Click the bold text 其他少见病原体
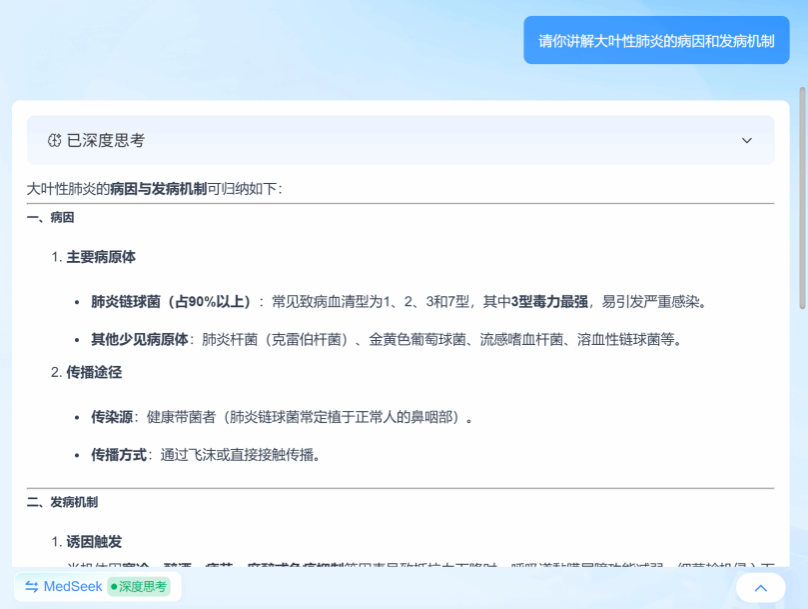 click(x=140, y=340)
